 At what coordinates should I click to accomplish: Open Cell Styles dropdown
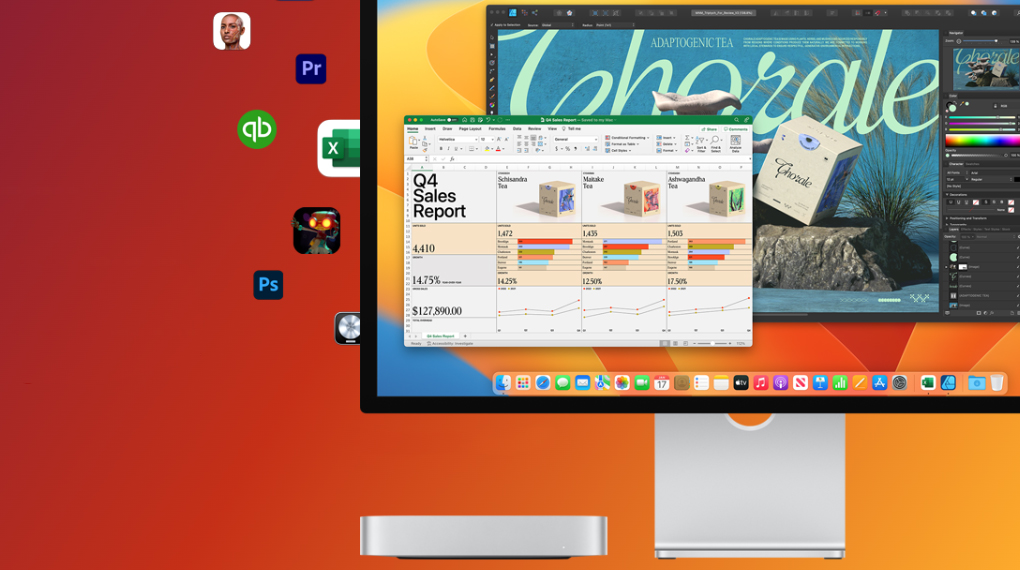click(x=619, y=150)
